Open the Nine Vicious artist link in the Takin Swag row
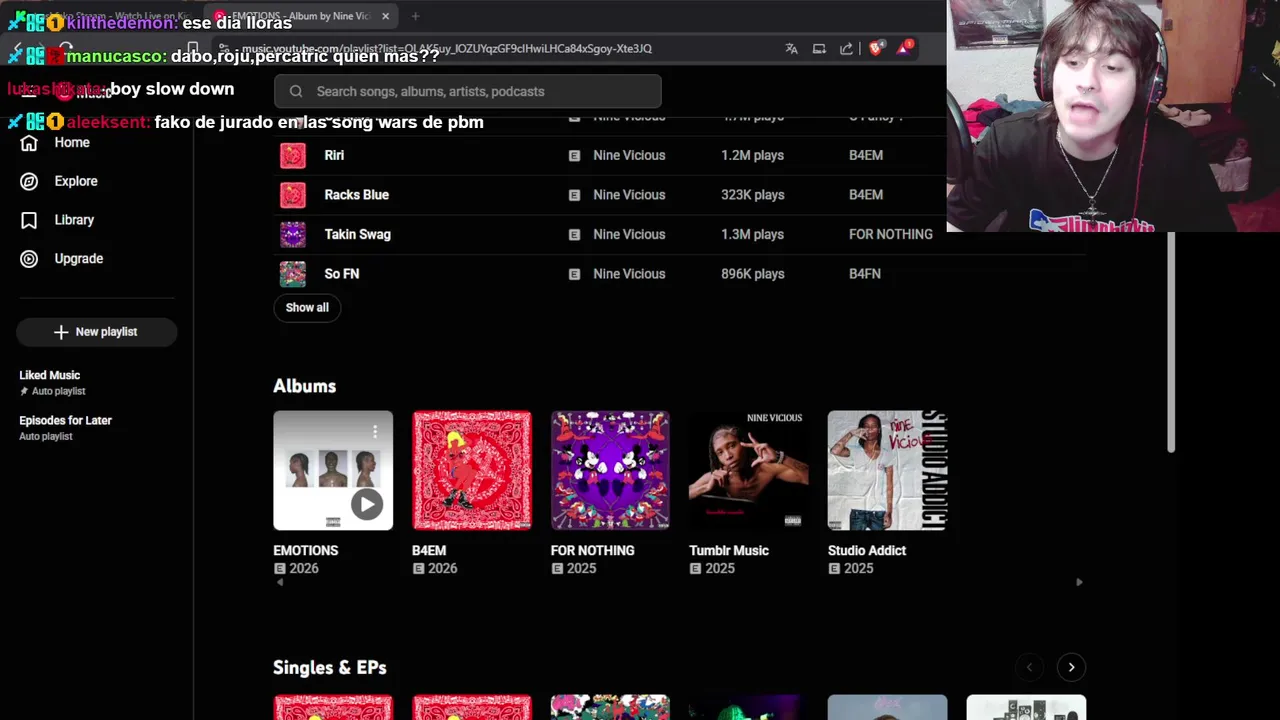1280x720 pixels. coord(629,234)
